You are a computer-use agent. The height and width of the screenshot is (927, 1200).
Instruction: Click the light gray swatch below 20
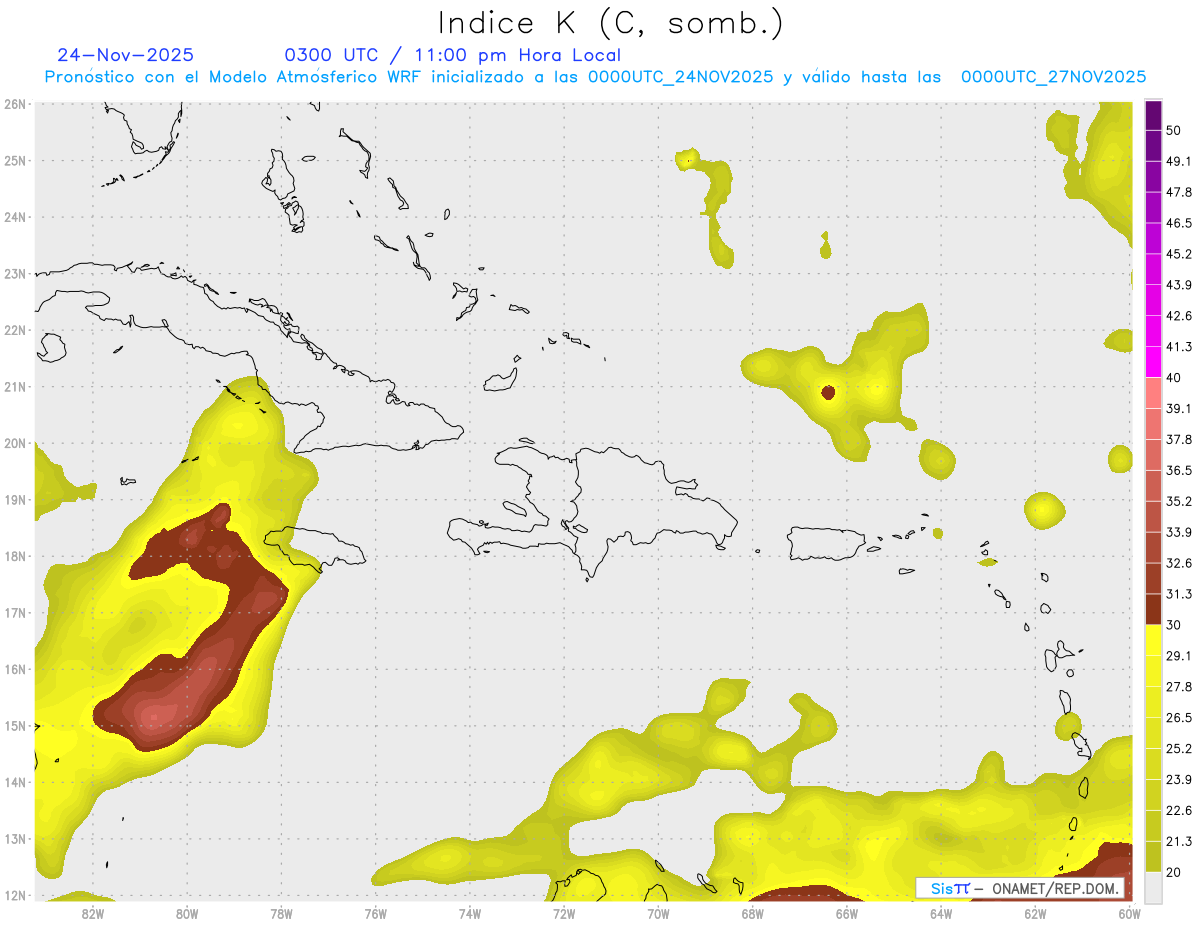(1153, 886)
